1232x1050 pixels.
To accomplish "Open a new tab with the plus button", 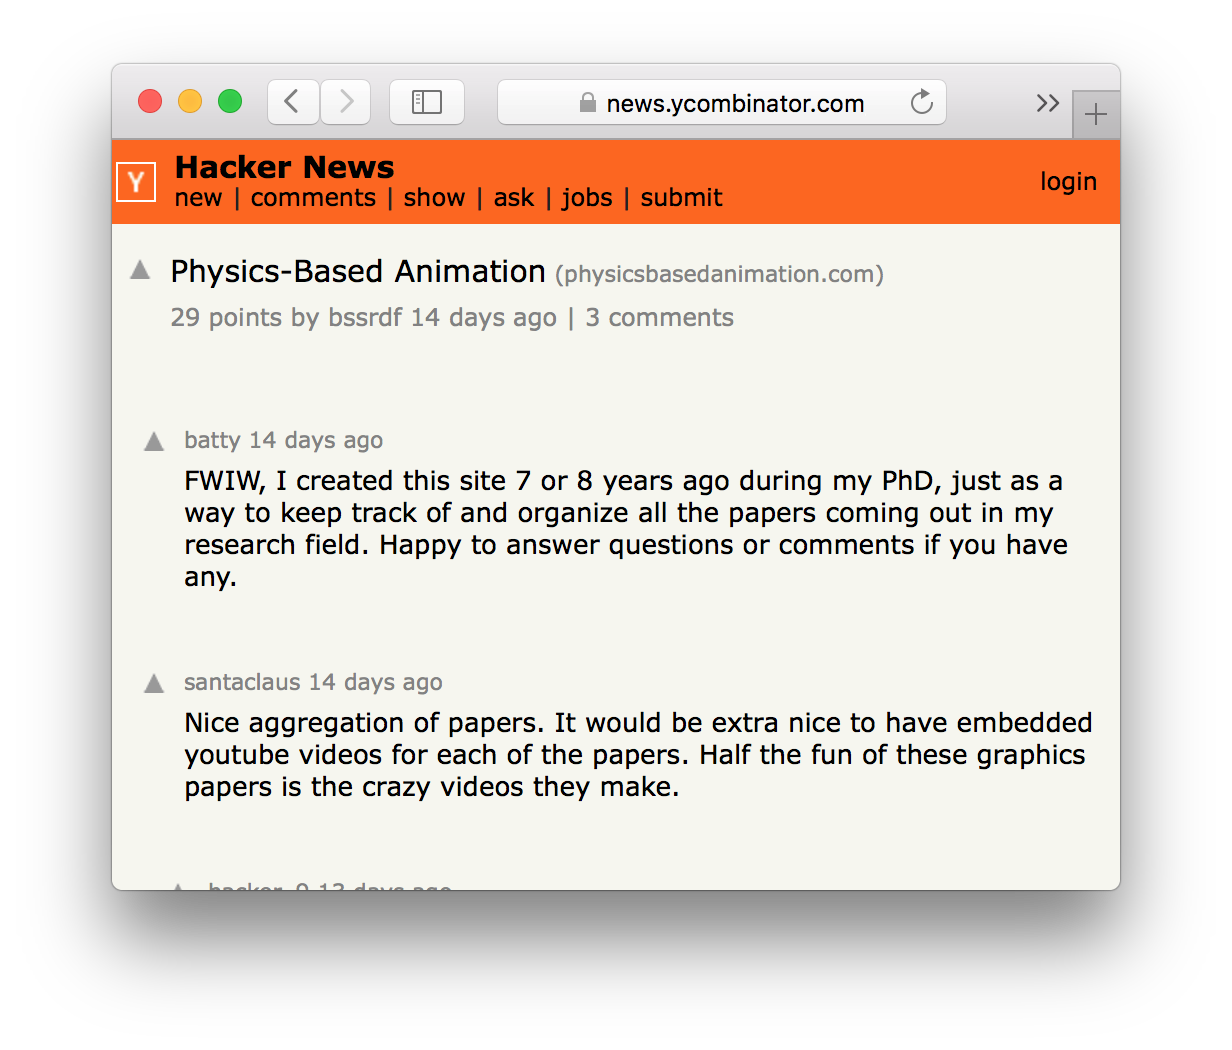I will coord(1095,114).
